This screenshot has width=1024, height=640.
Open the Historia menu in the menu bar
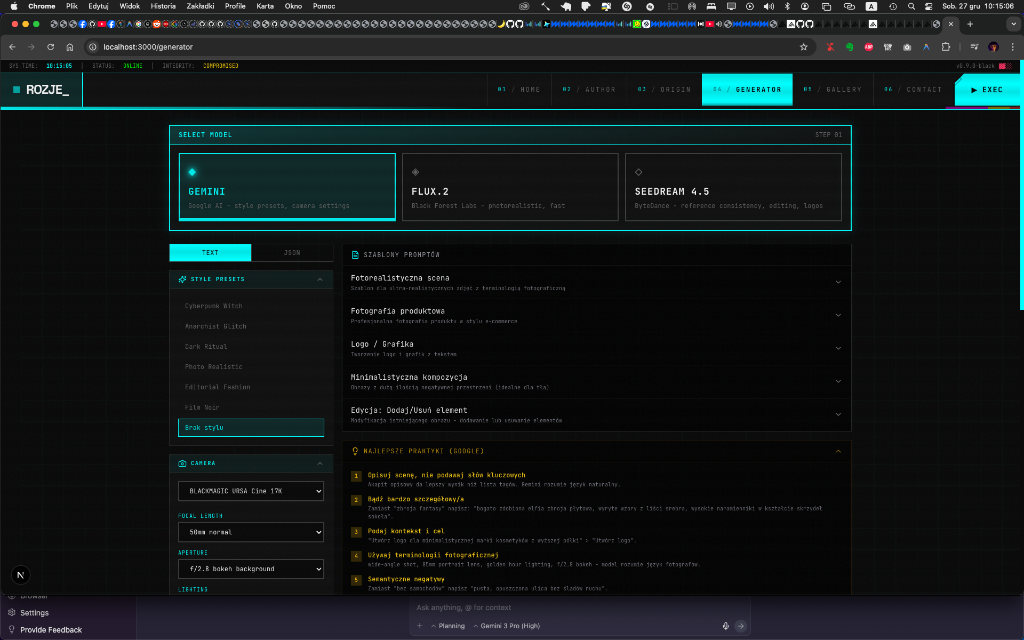point(163,6)
